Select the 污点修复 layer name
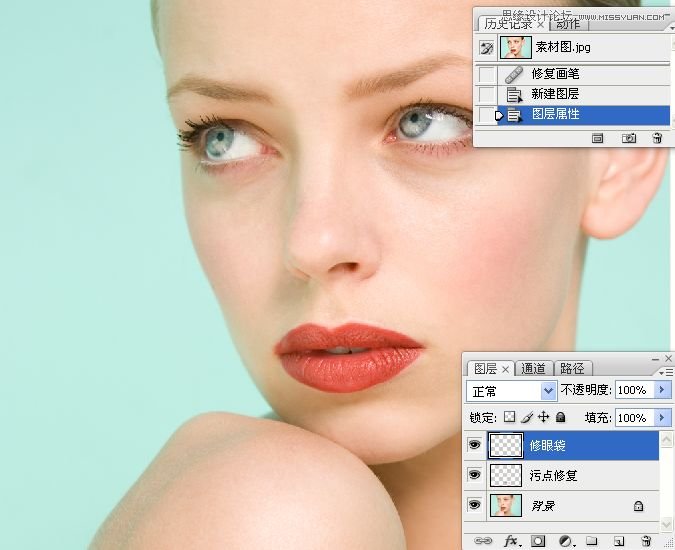This screenshot has height=550, width=675. click(553, 475)
